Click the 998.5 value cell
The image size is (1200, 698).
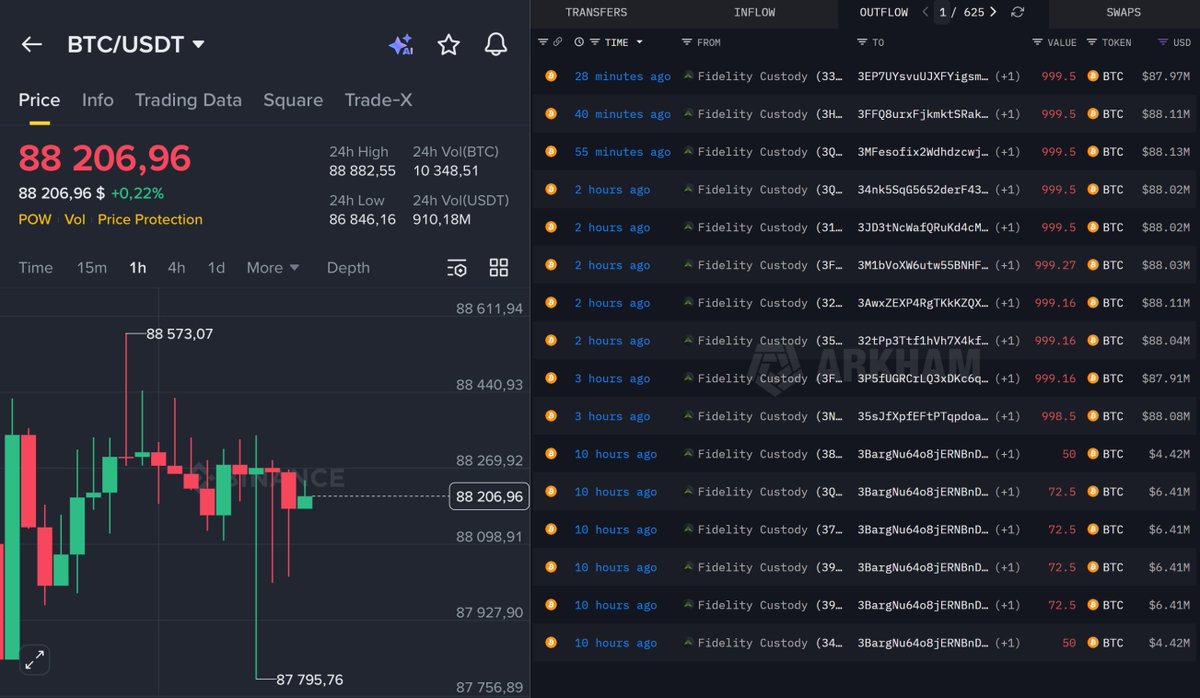(x=1059, y=416)
